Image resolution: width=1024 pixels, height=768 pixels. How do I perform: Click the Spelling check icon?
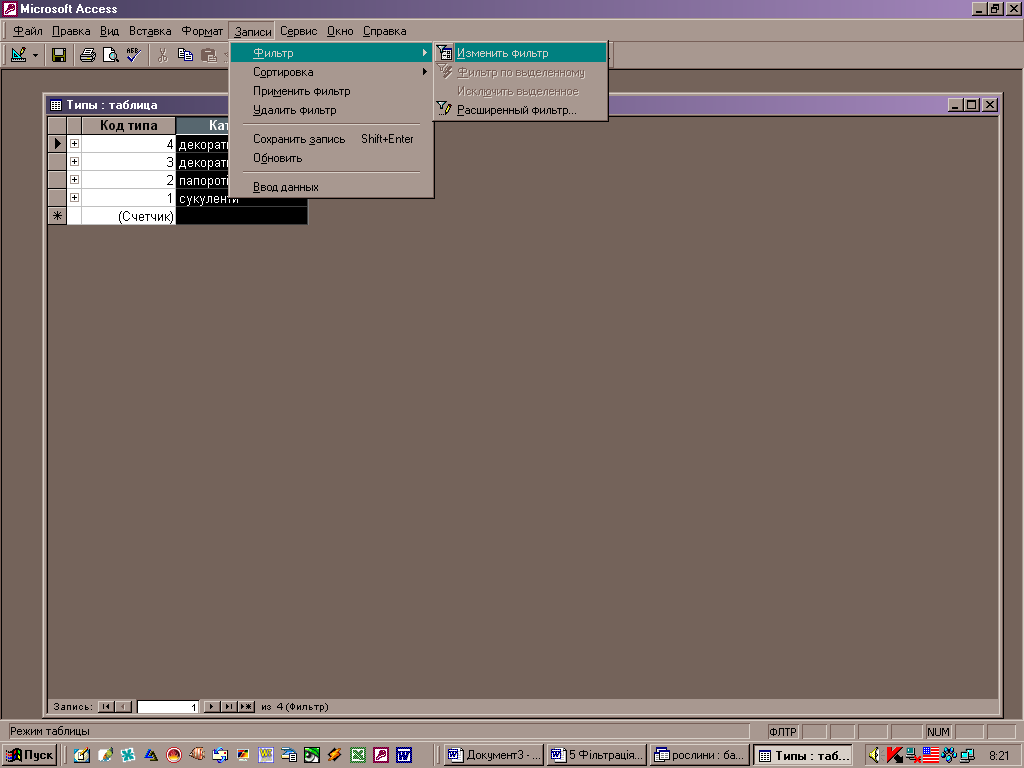(x=134, y=56)
